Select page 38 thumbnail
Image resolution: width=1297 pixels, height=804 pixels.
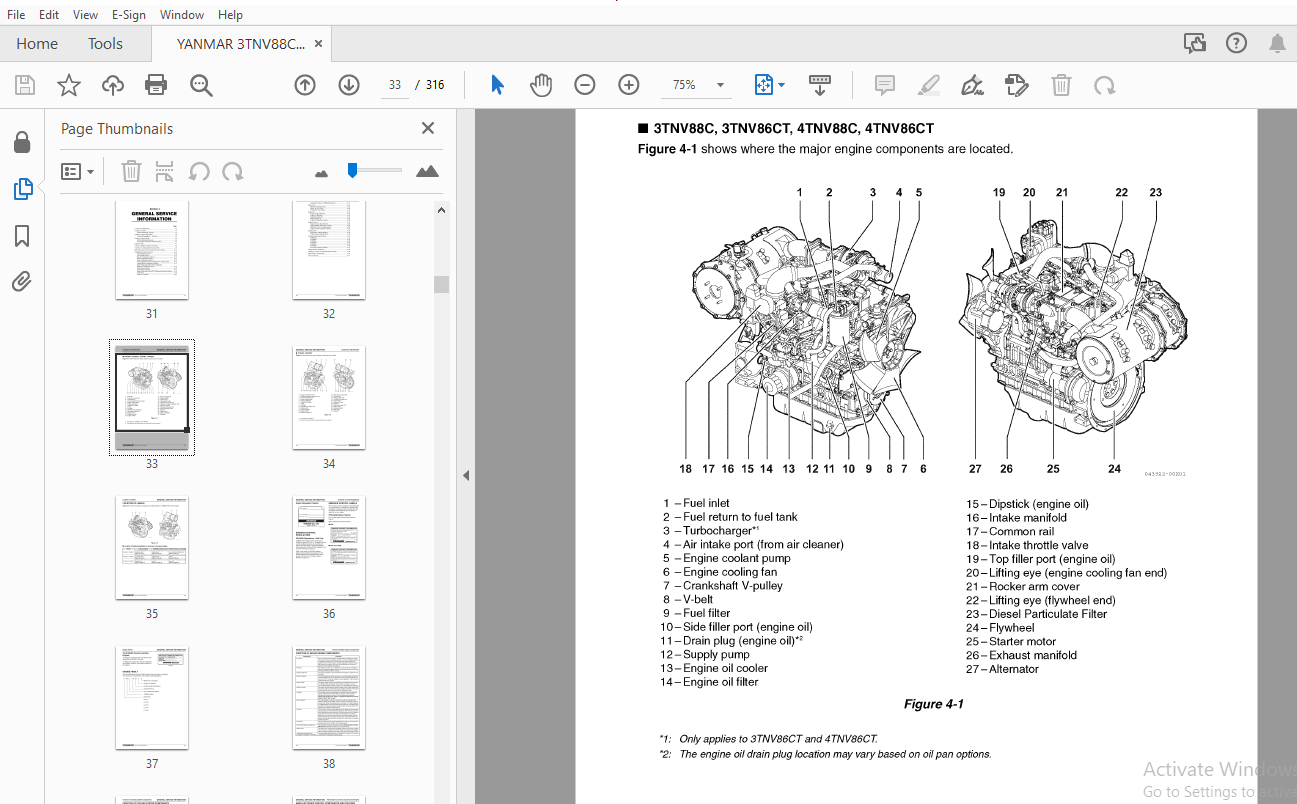pos(329,698)
